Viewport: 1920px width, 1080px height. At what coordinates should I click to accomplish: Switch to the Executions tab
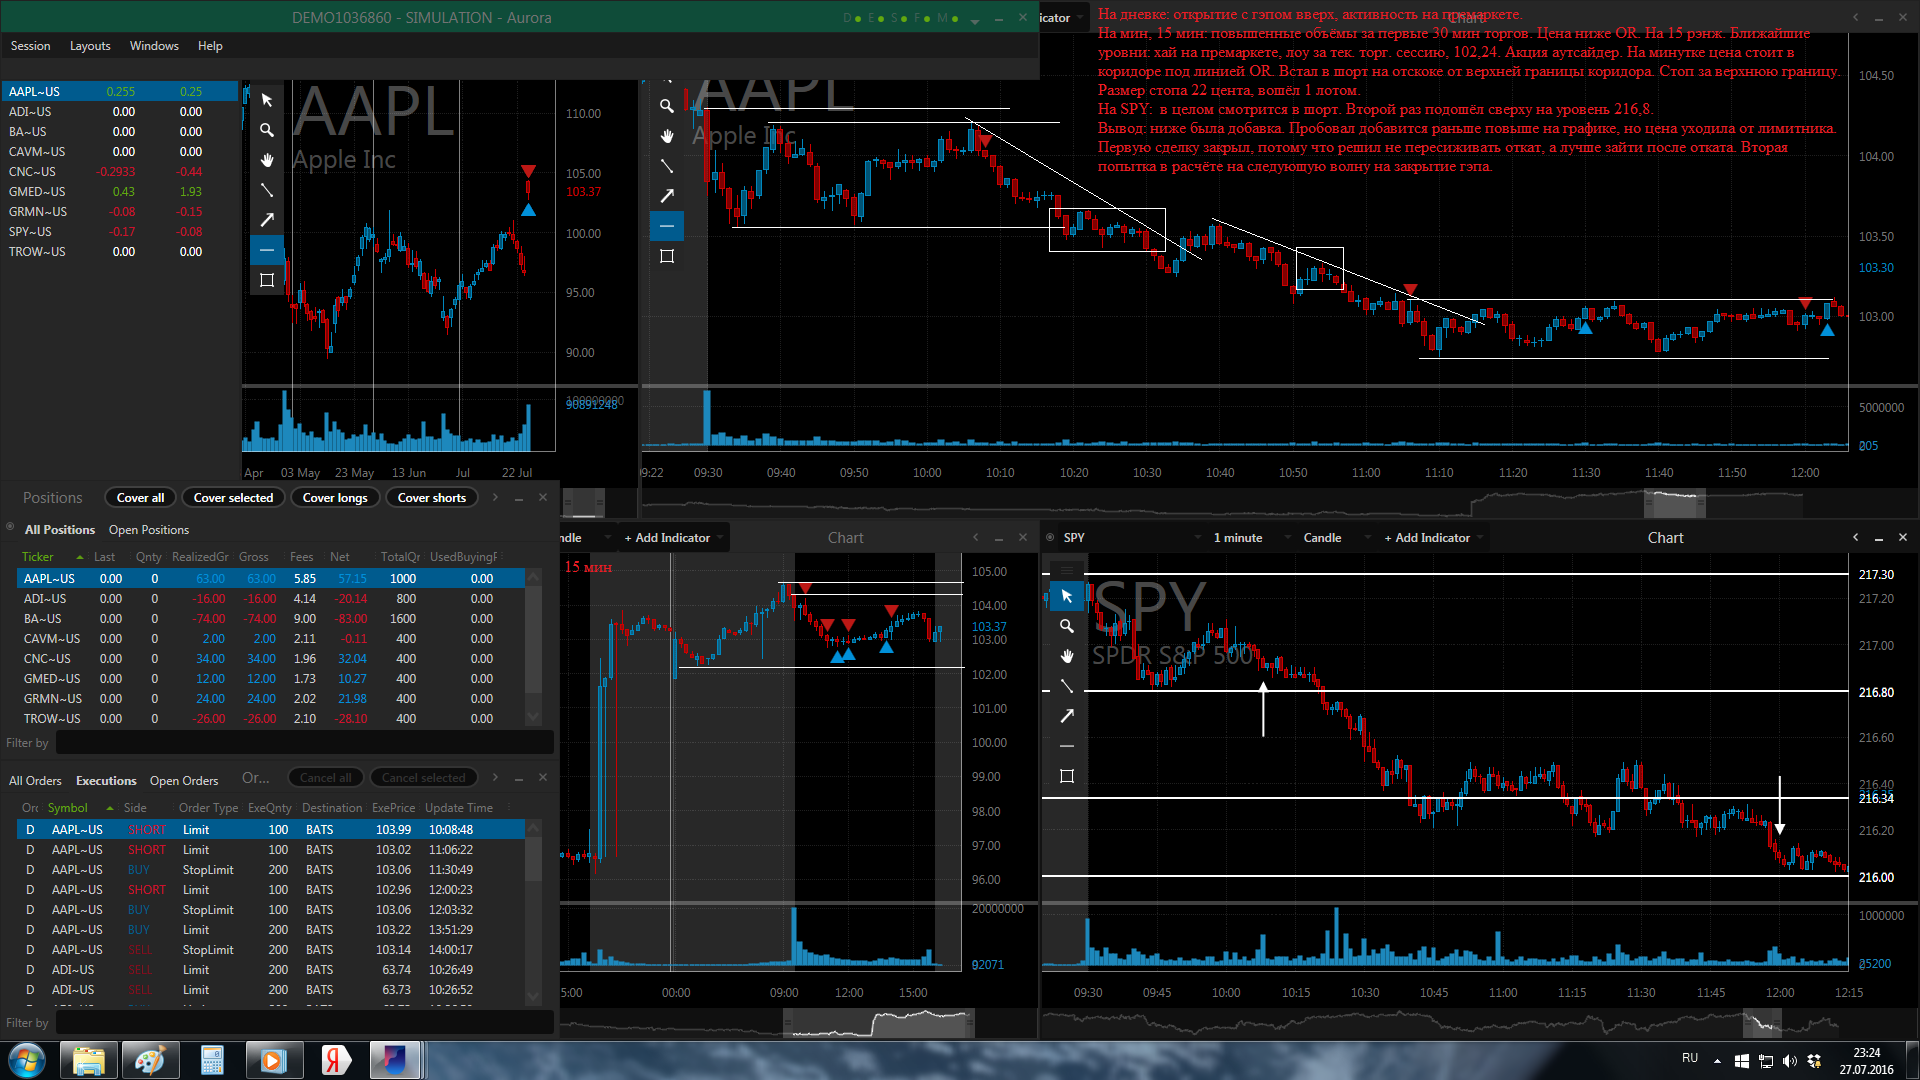click(106, 781)
